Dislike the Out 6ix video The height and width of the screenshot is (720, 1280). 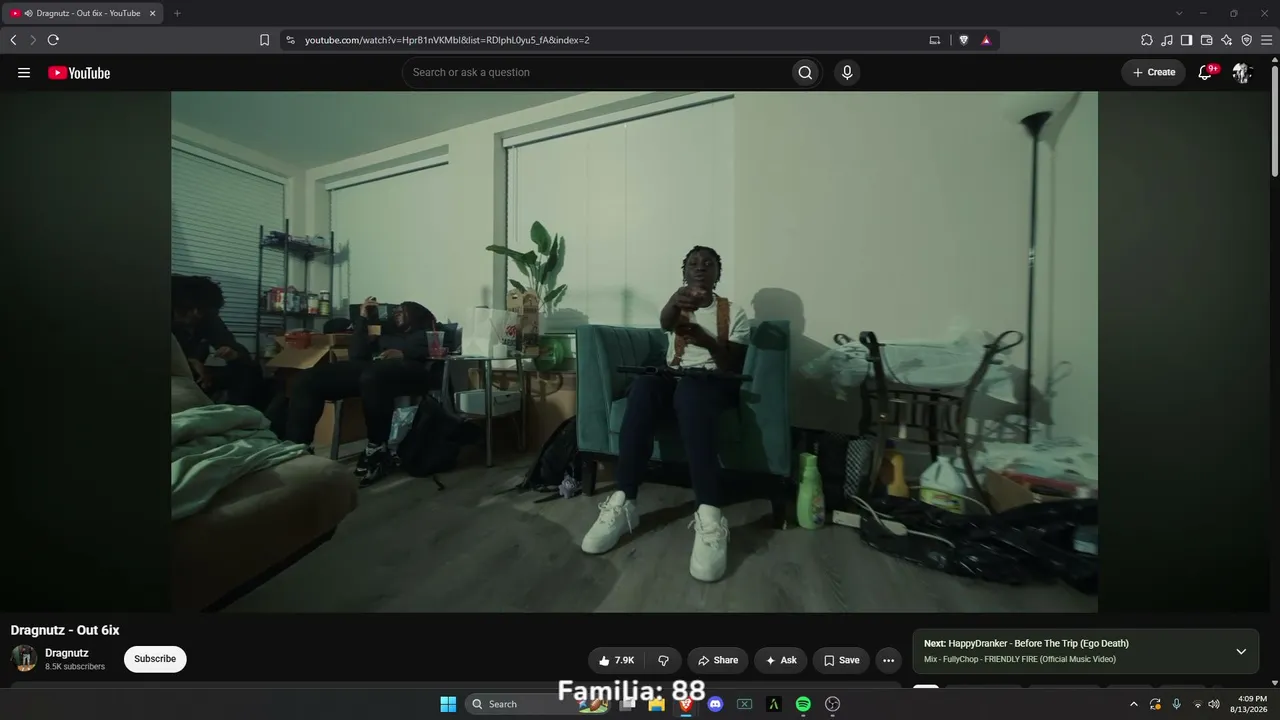tap(663, 660)
